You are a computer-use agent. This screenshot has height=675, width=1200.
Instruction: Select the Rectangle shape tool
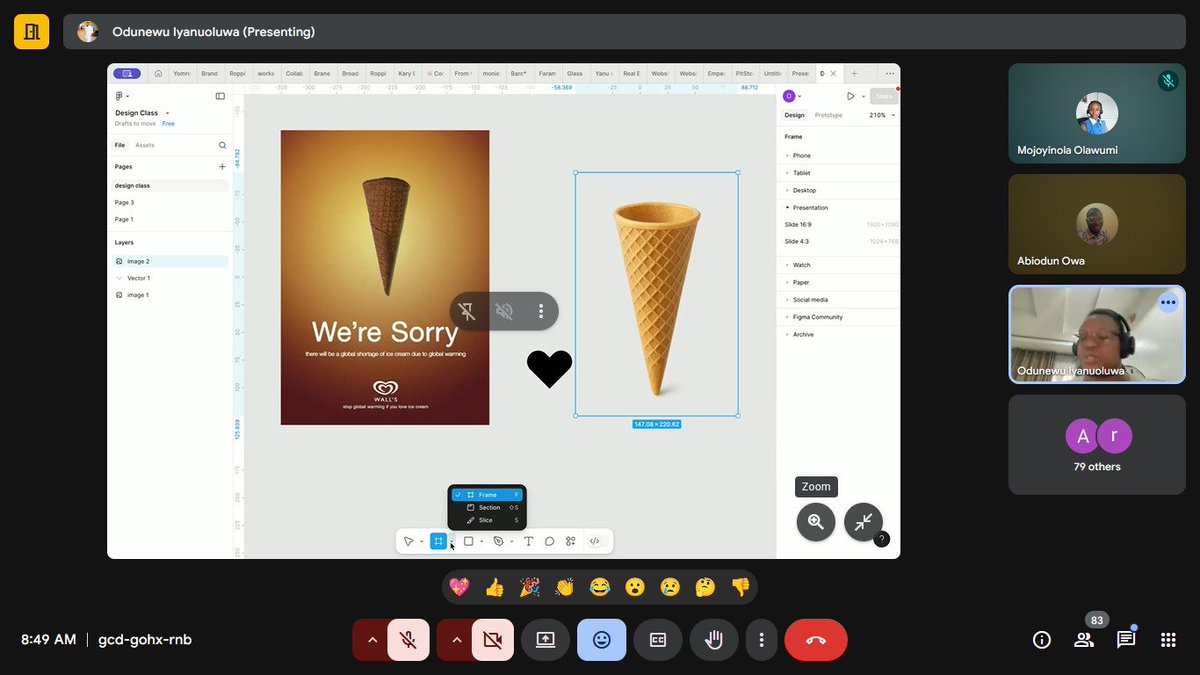point(468,541)
